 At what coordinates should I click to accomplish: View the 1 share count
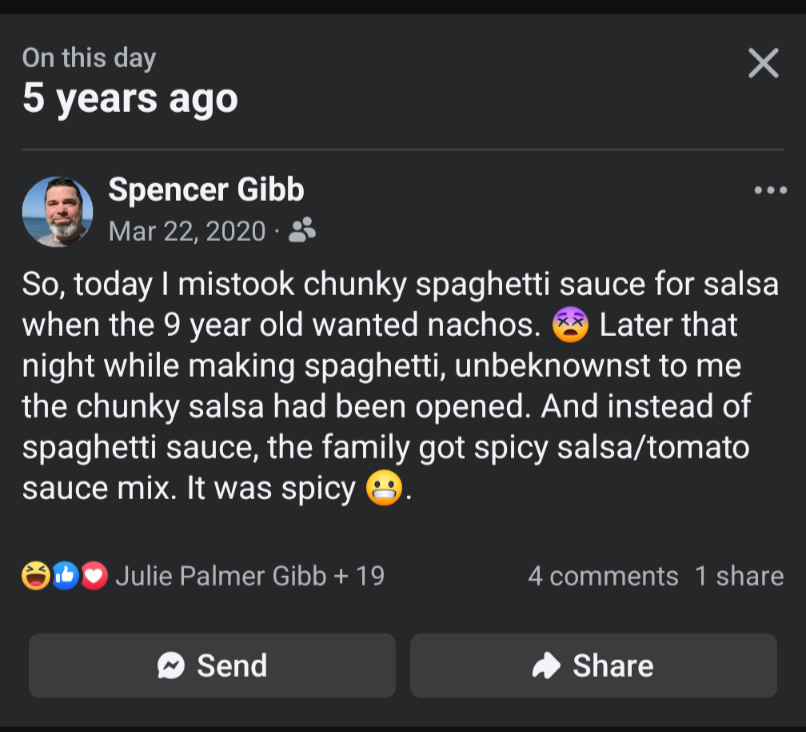coord(739,576)
